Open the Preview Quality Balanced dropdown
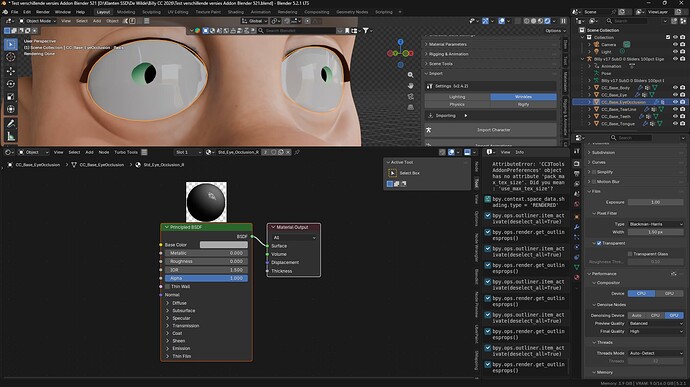Screen dimensions: 690x387 click(x=656, y=323)
